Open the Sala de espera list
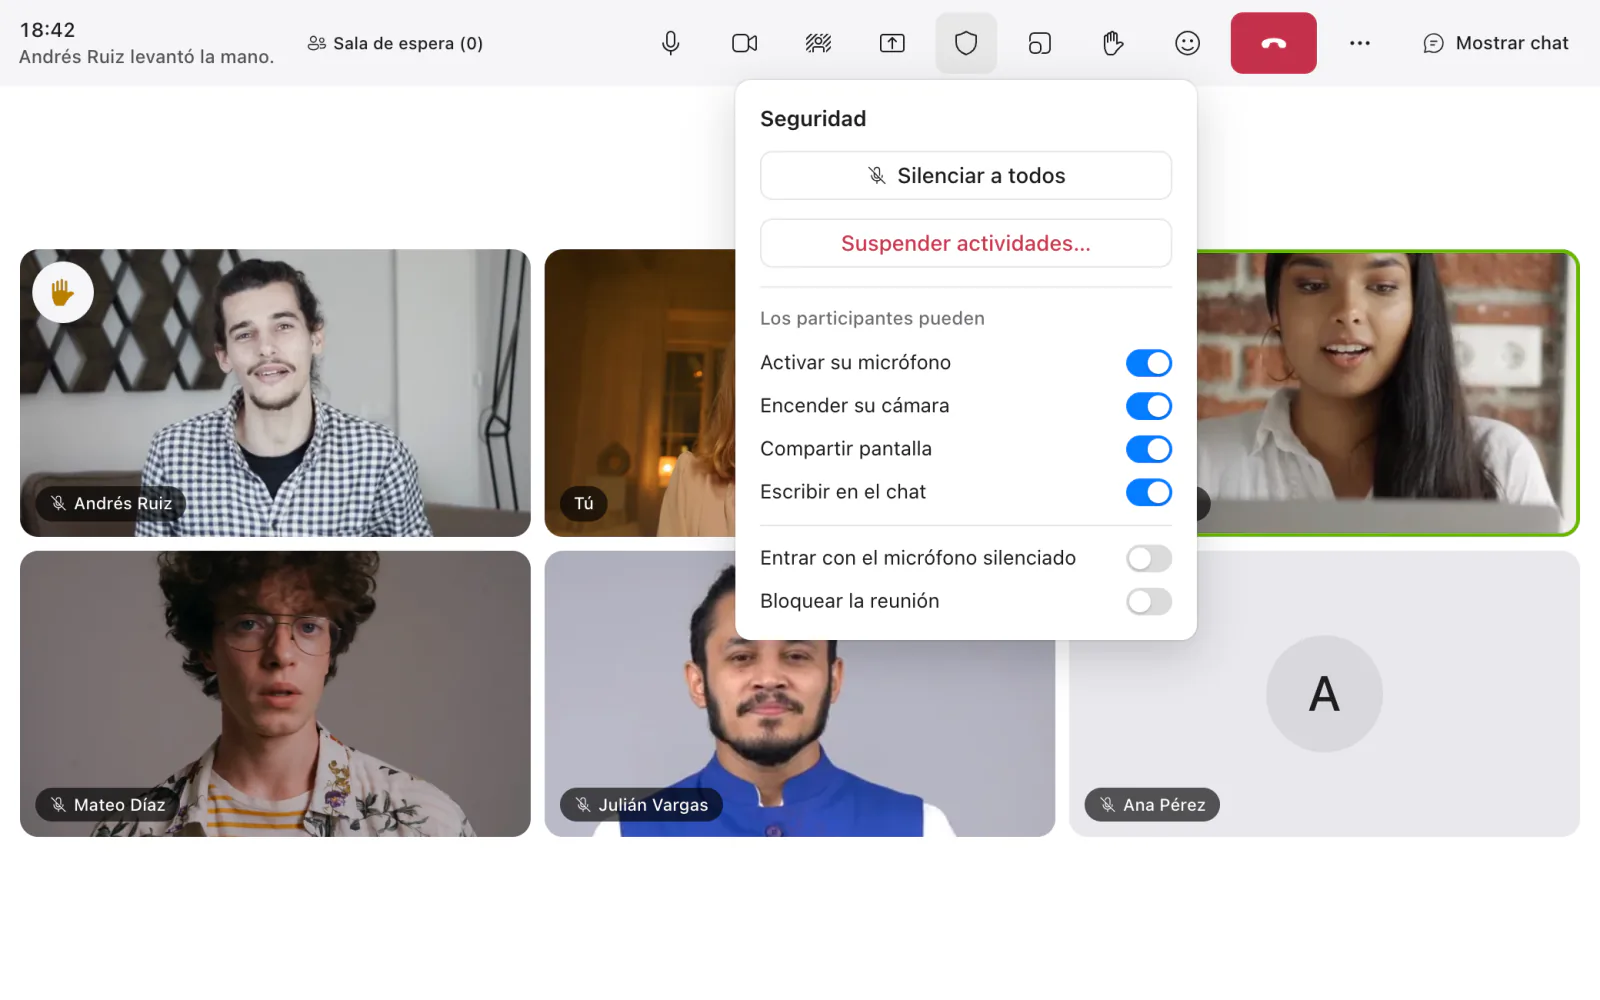The height and width of the screenshot is (1000, 1600). [395, 43]
